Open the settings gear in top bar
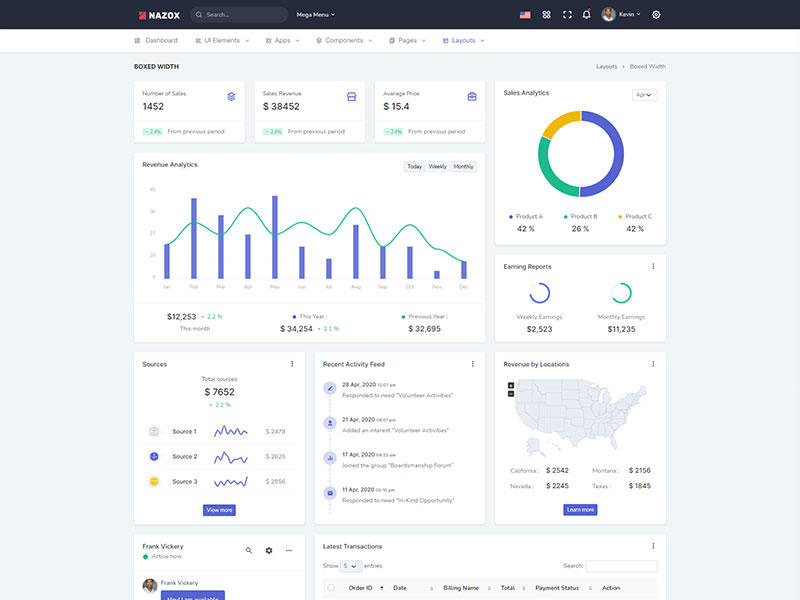 pos(656,15)
